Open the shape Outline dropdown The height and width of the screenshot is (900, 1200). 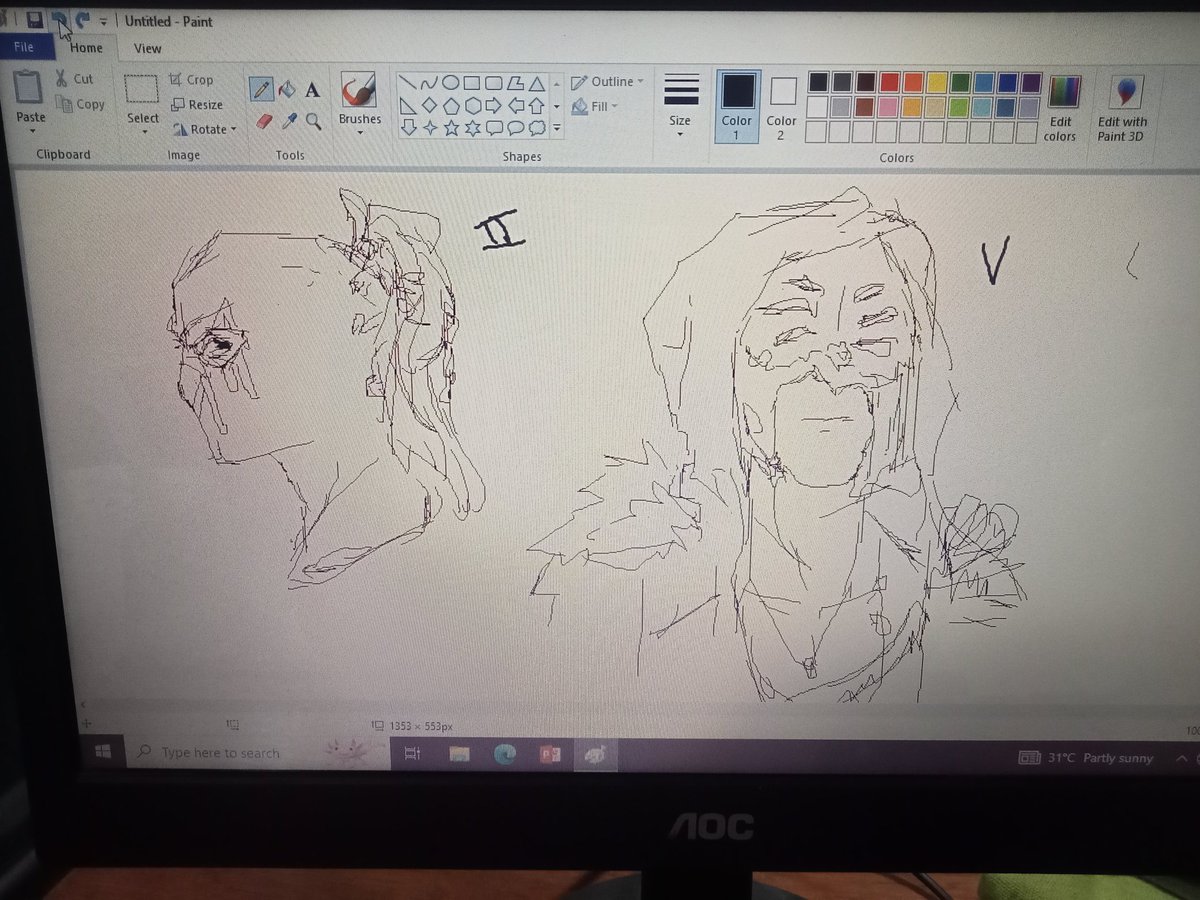tap(607, 82)
